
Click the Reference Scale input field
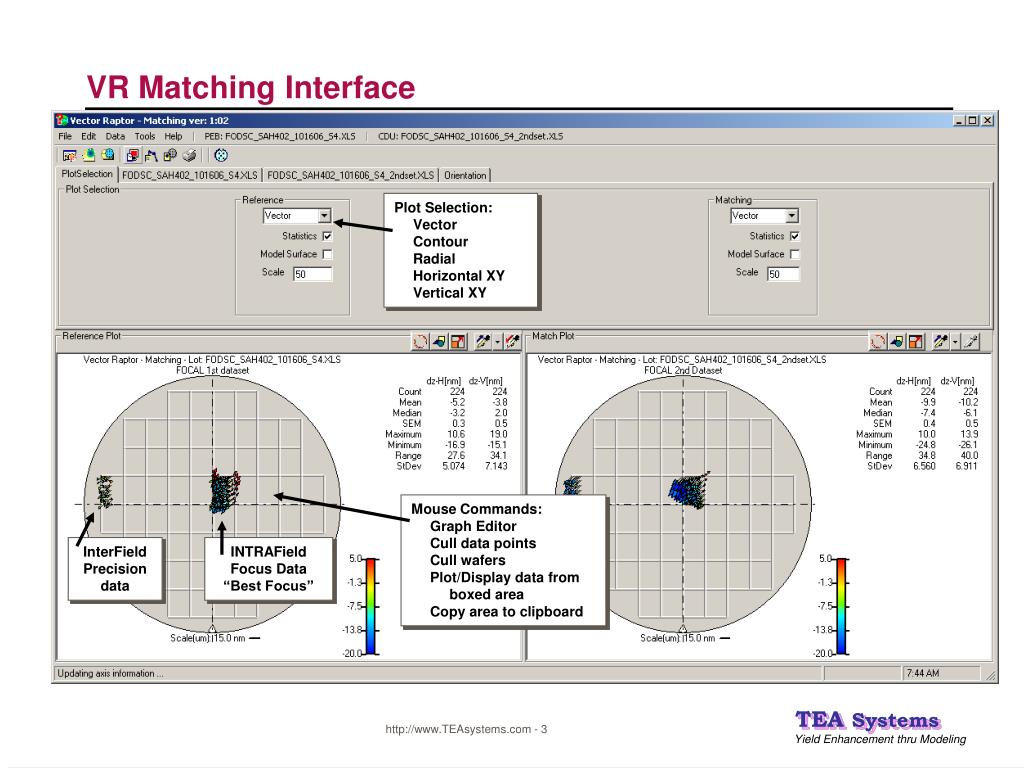[x=312, y=274]
